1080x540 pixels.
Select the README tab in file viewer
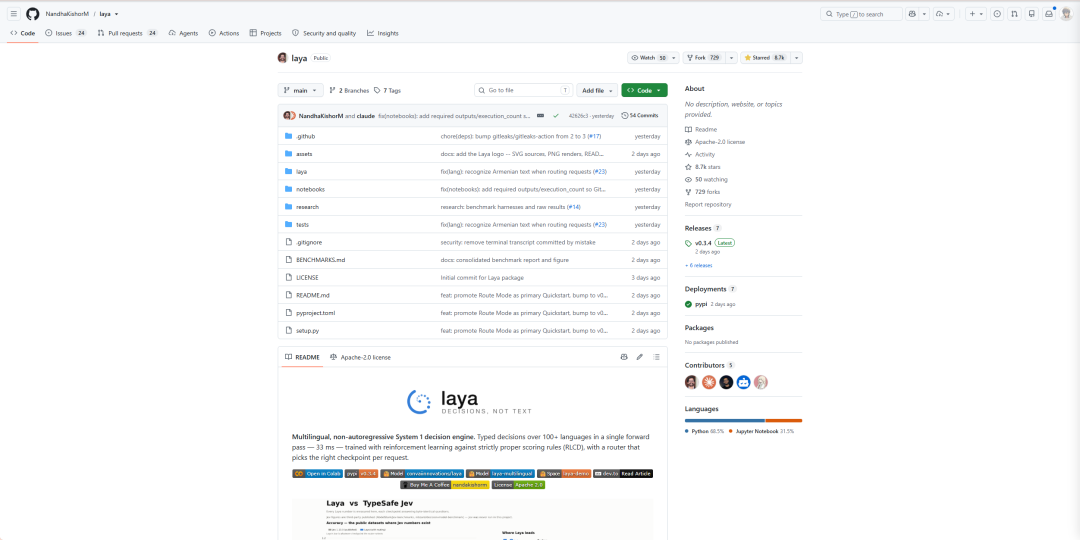point(302,357)
